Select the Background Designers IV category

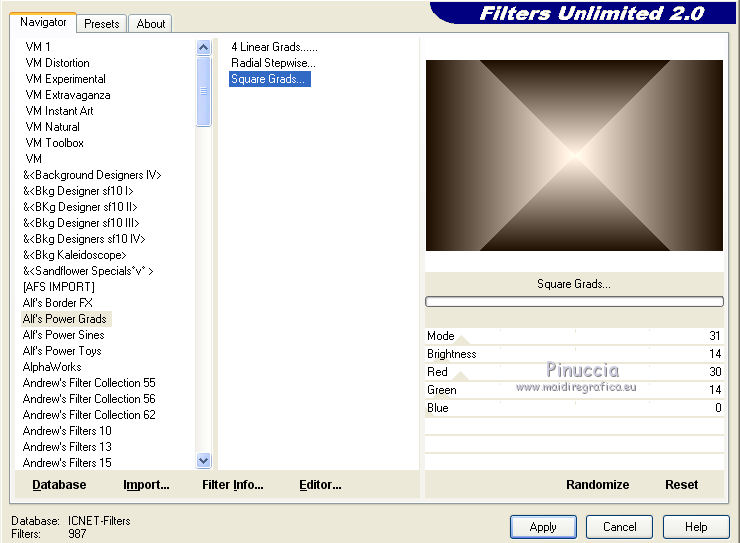pyautogui.click(x=92, y=175)
